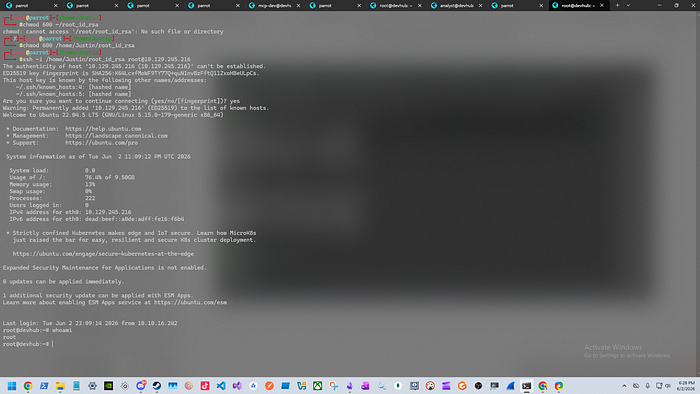Close the mcp-dev@devhub tab
Image resolution: width=700 pixels, height=394 pixels.
click(298, 5)
